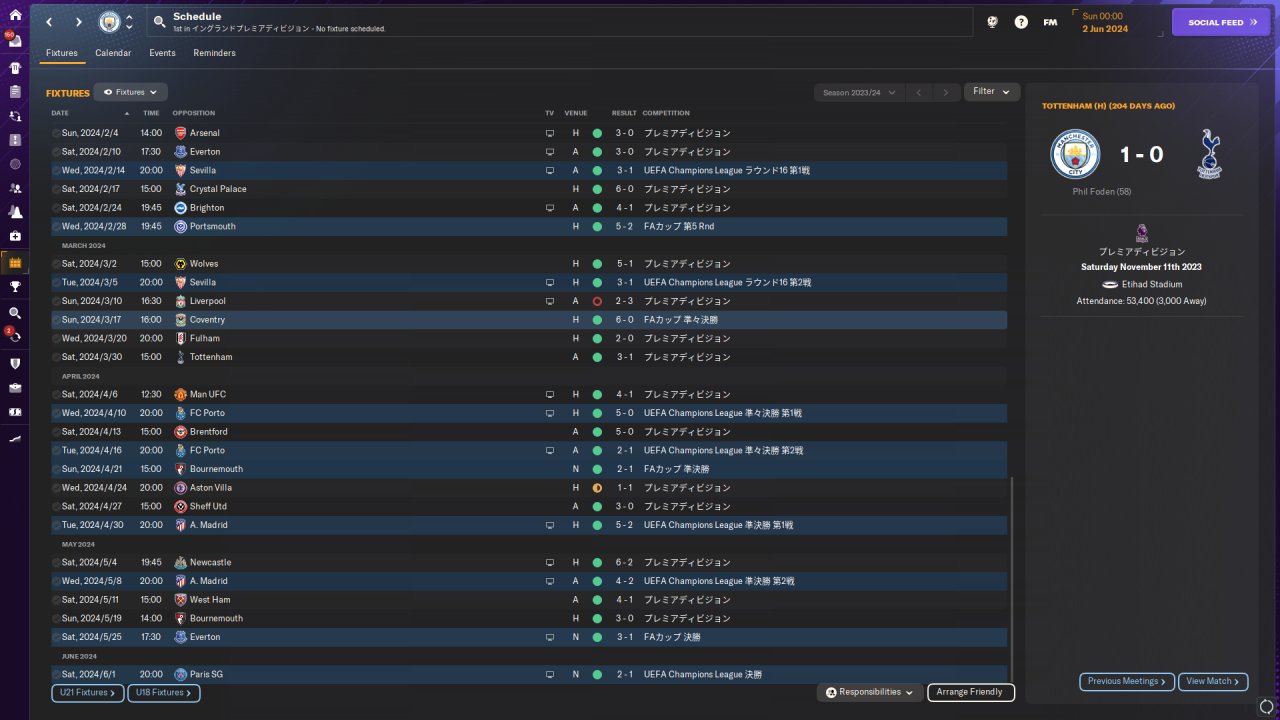Open the Training cones sidebar icon
The height and width of the screenshot is (720, 1280).
click(x=15, y=212)
